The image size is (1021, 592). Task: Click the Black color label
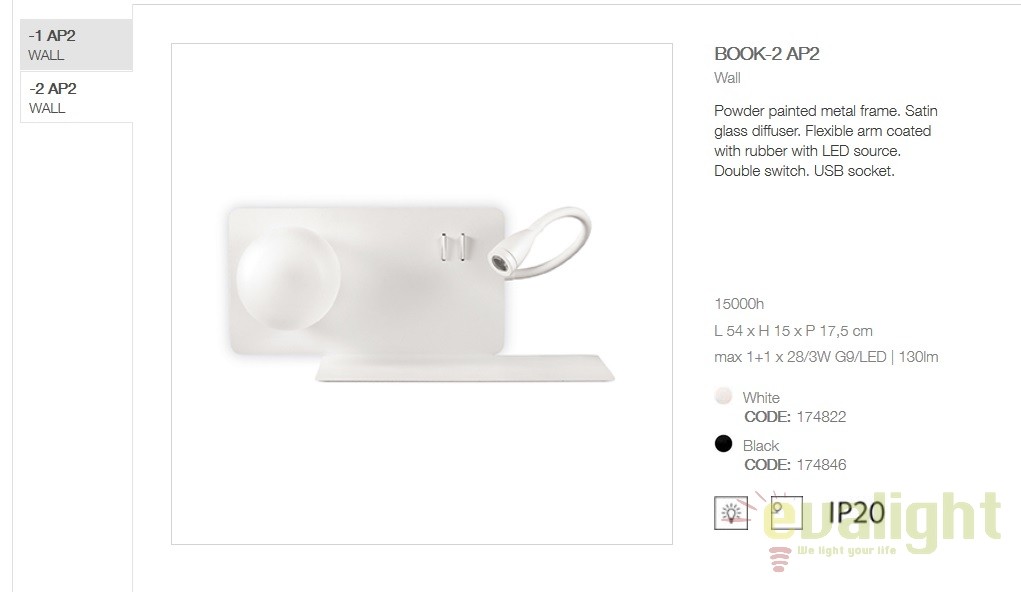coord(761,445)
